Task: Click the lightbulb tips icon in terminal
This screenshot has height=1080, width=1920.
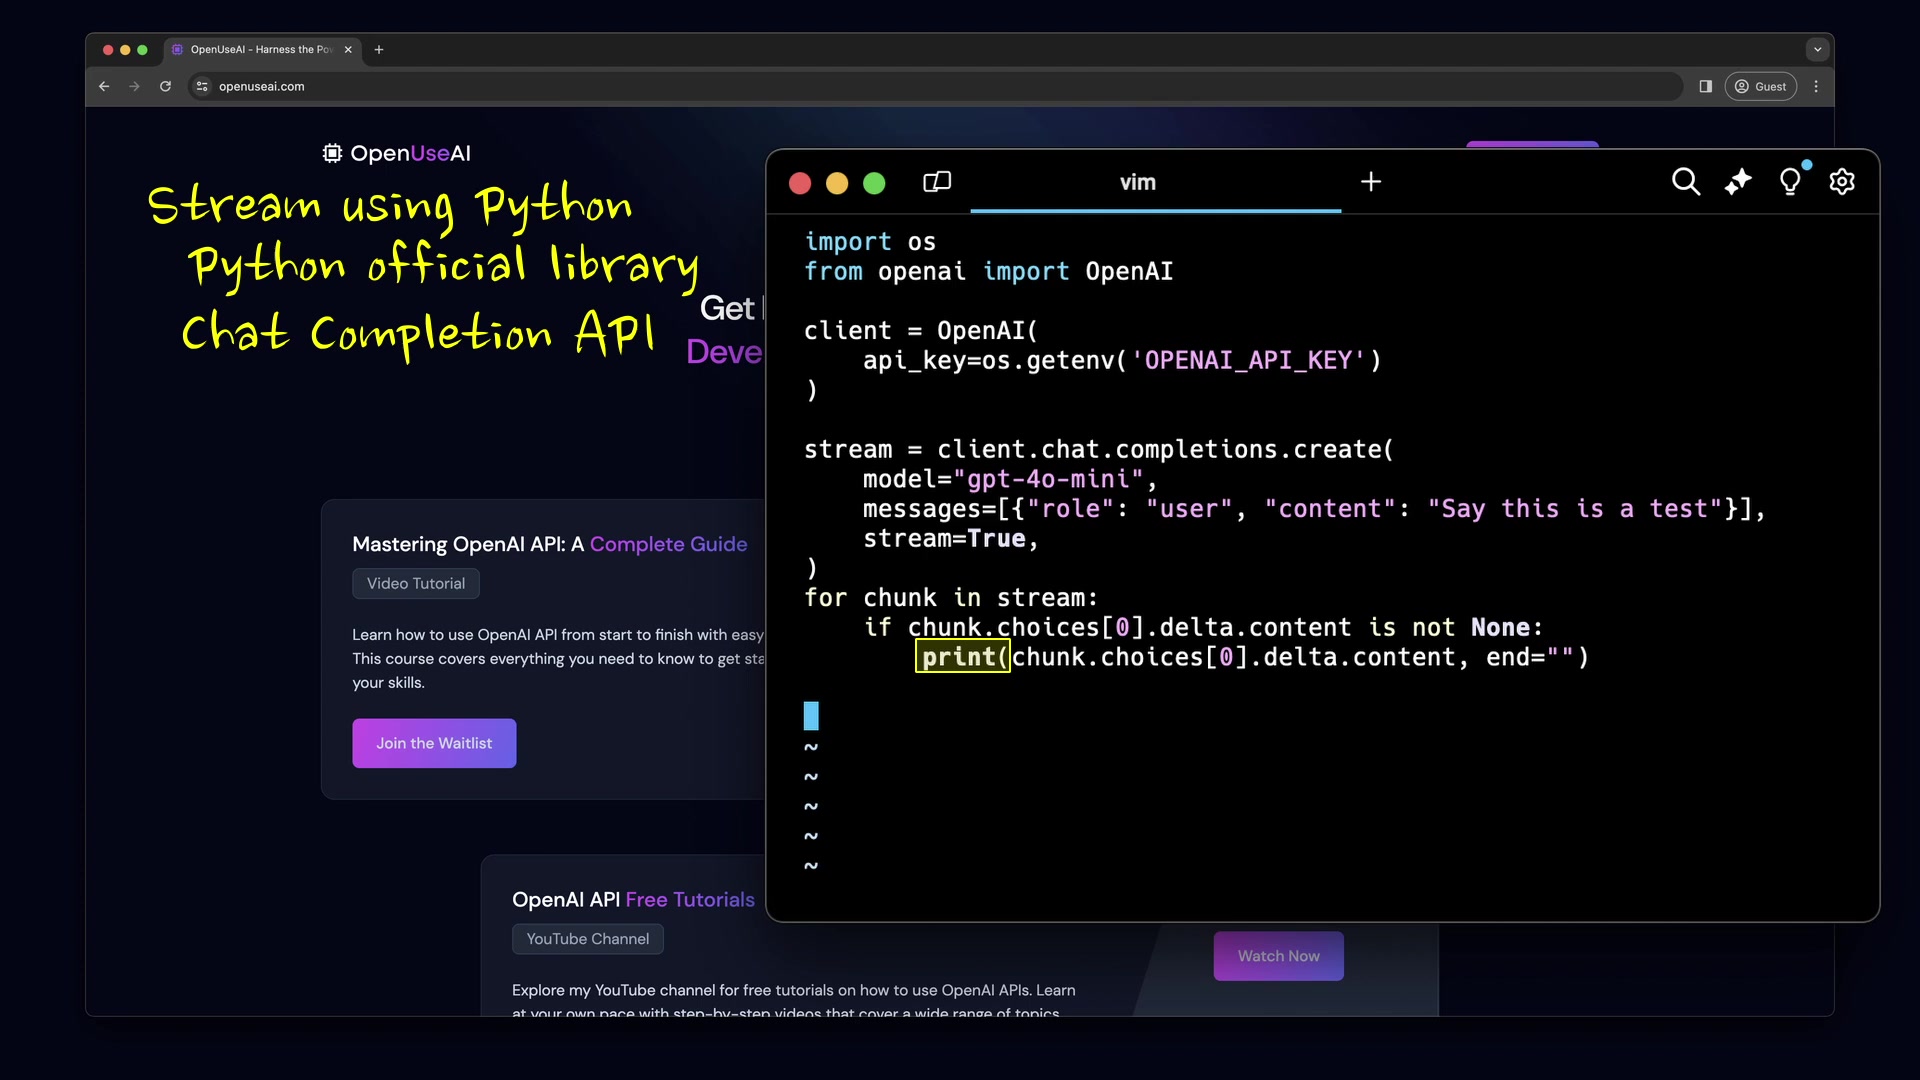Action: pyautogui.click(x=1790, y=181)
